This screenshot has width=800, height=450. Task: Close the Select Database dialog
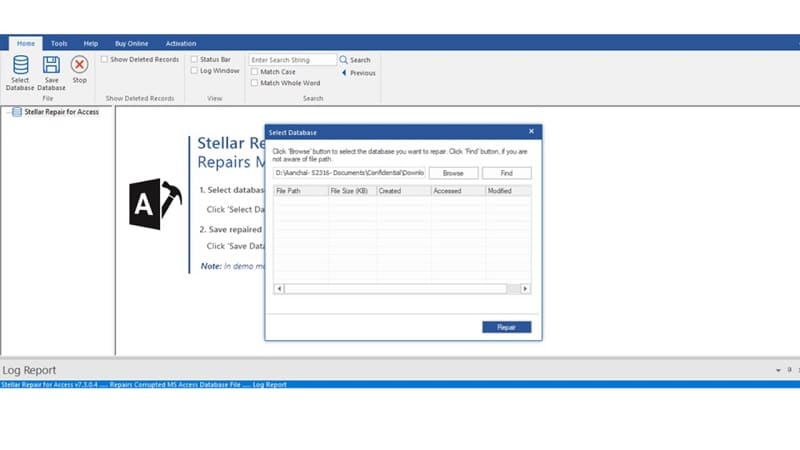[531, 132]
